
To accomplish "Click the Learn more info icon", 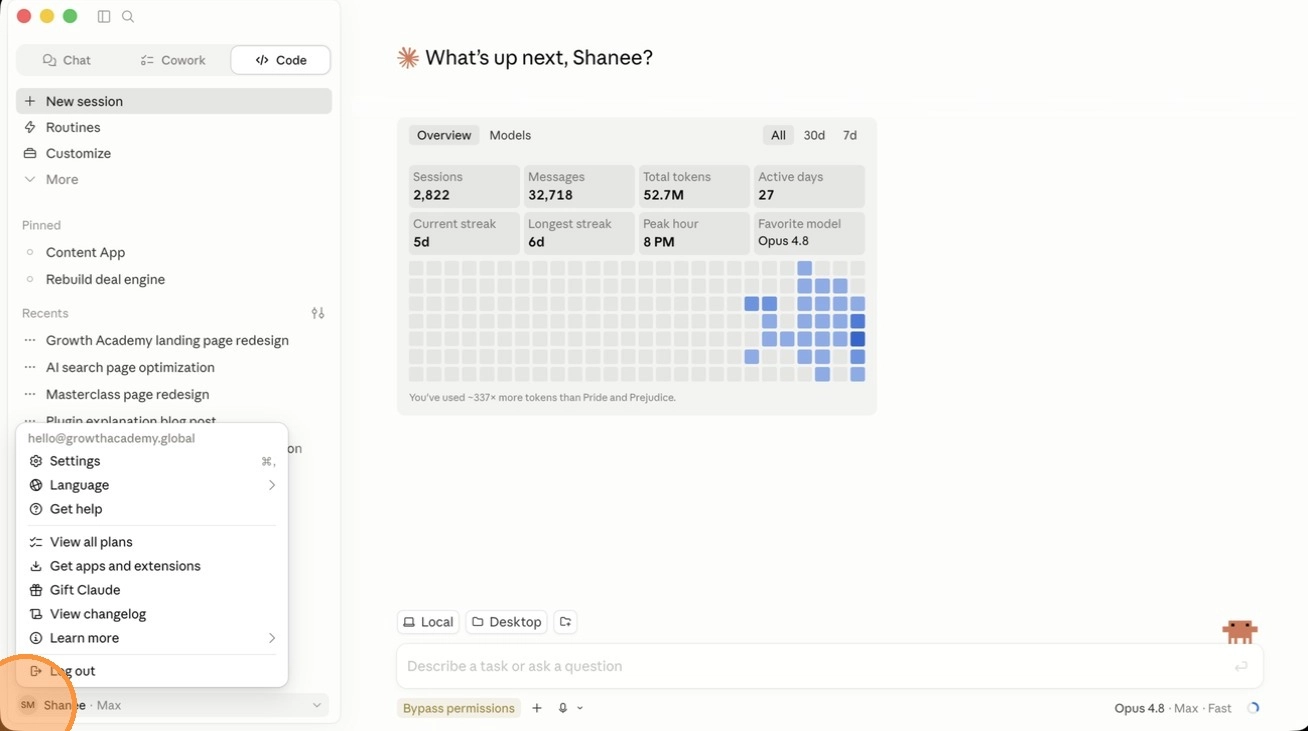I will [36, 638].
